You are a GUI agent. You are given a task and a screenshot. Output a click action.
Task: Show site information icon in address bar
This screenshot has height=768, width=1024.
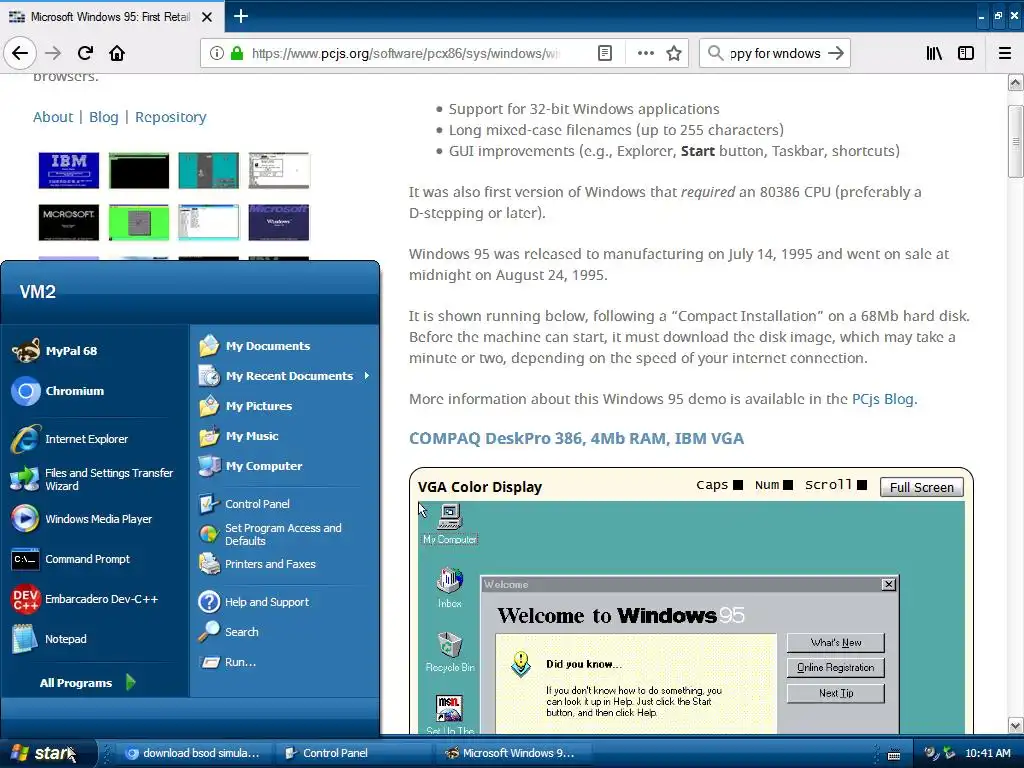coord(216,53)
